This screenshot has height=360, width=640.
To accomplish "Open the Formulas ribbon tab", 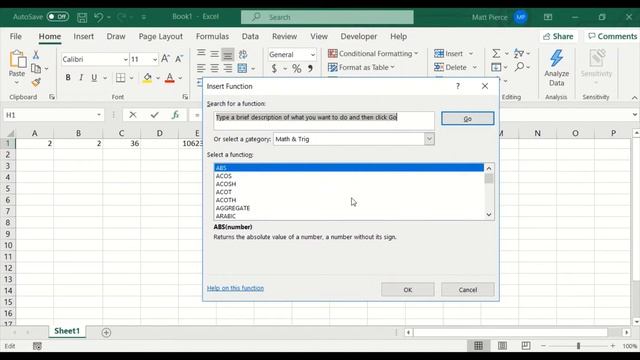I will 212,36.
